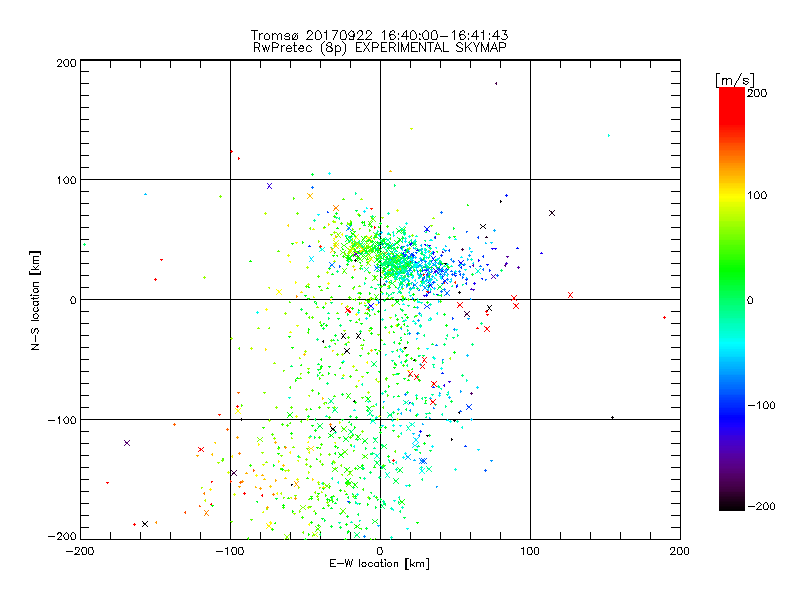Click the "N-S location [km]" axis label

(x=35, y=300)
